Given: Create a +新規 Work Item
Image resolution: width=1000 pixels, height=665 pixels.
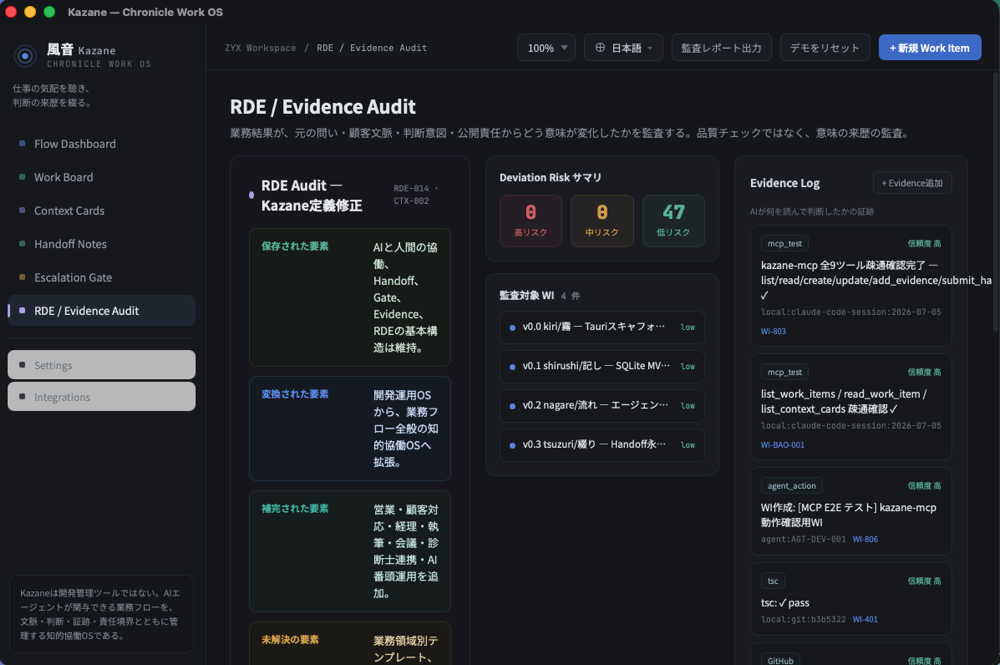Looking at the screenshot, I should click(x=930, y=48).
